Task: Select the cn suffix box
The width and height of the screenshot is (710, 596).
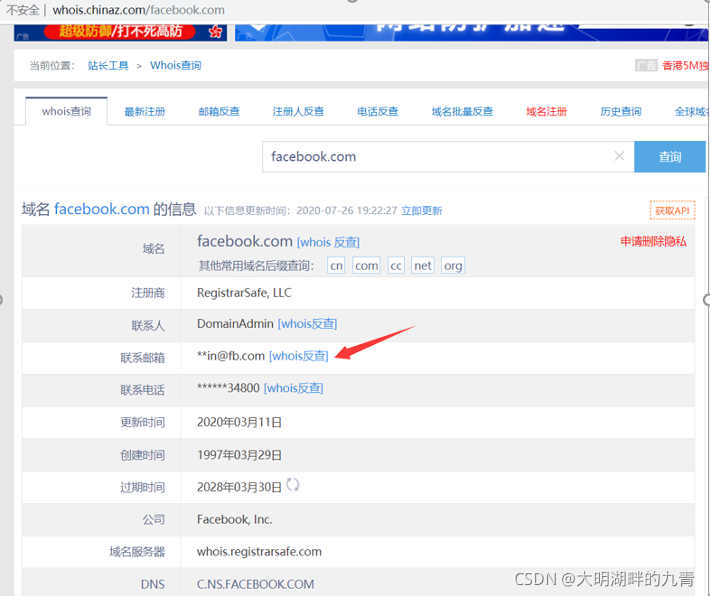Action: (336, 265)
